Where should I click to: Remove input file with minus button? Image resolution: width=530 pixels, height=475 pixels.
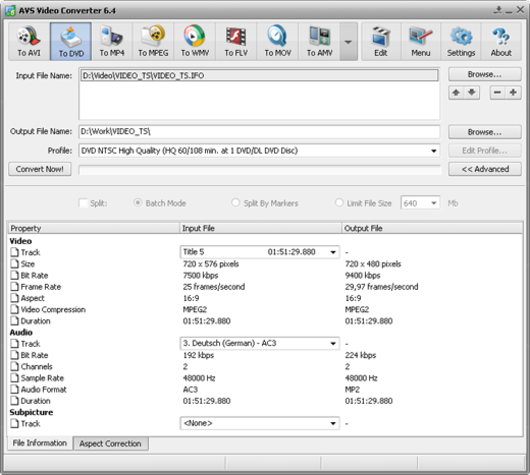point(498,92)
